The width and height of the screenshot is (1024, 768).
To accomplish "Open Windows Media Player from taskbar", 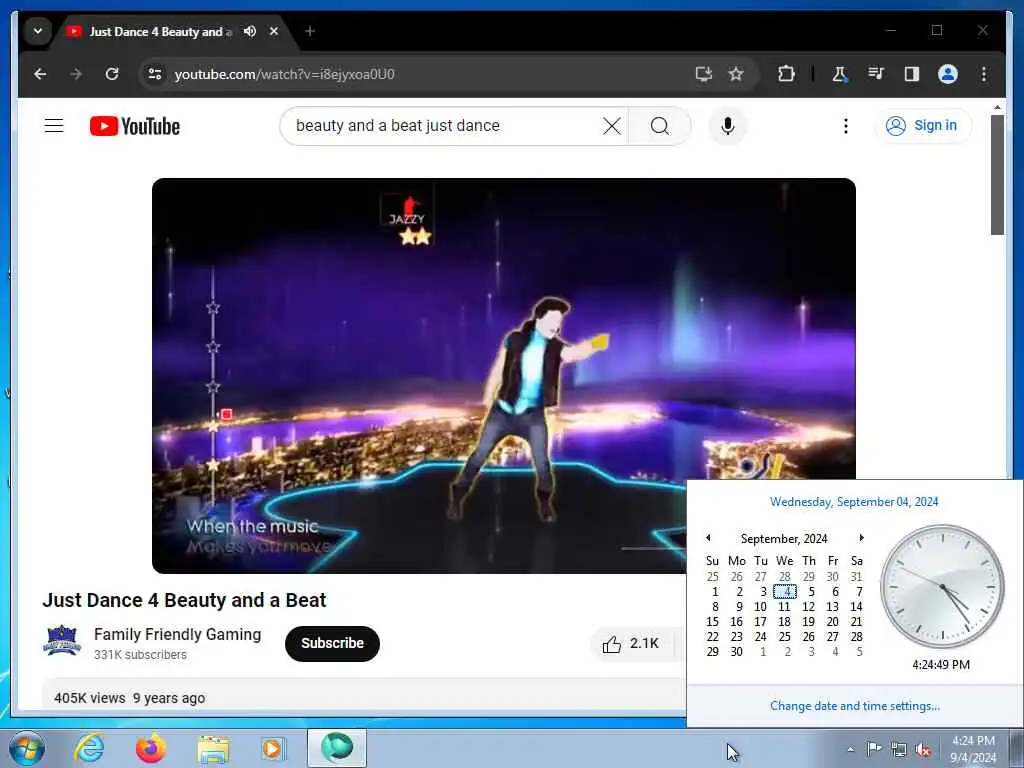I will pyautogui.click(x=274, y=749).
